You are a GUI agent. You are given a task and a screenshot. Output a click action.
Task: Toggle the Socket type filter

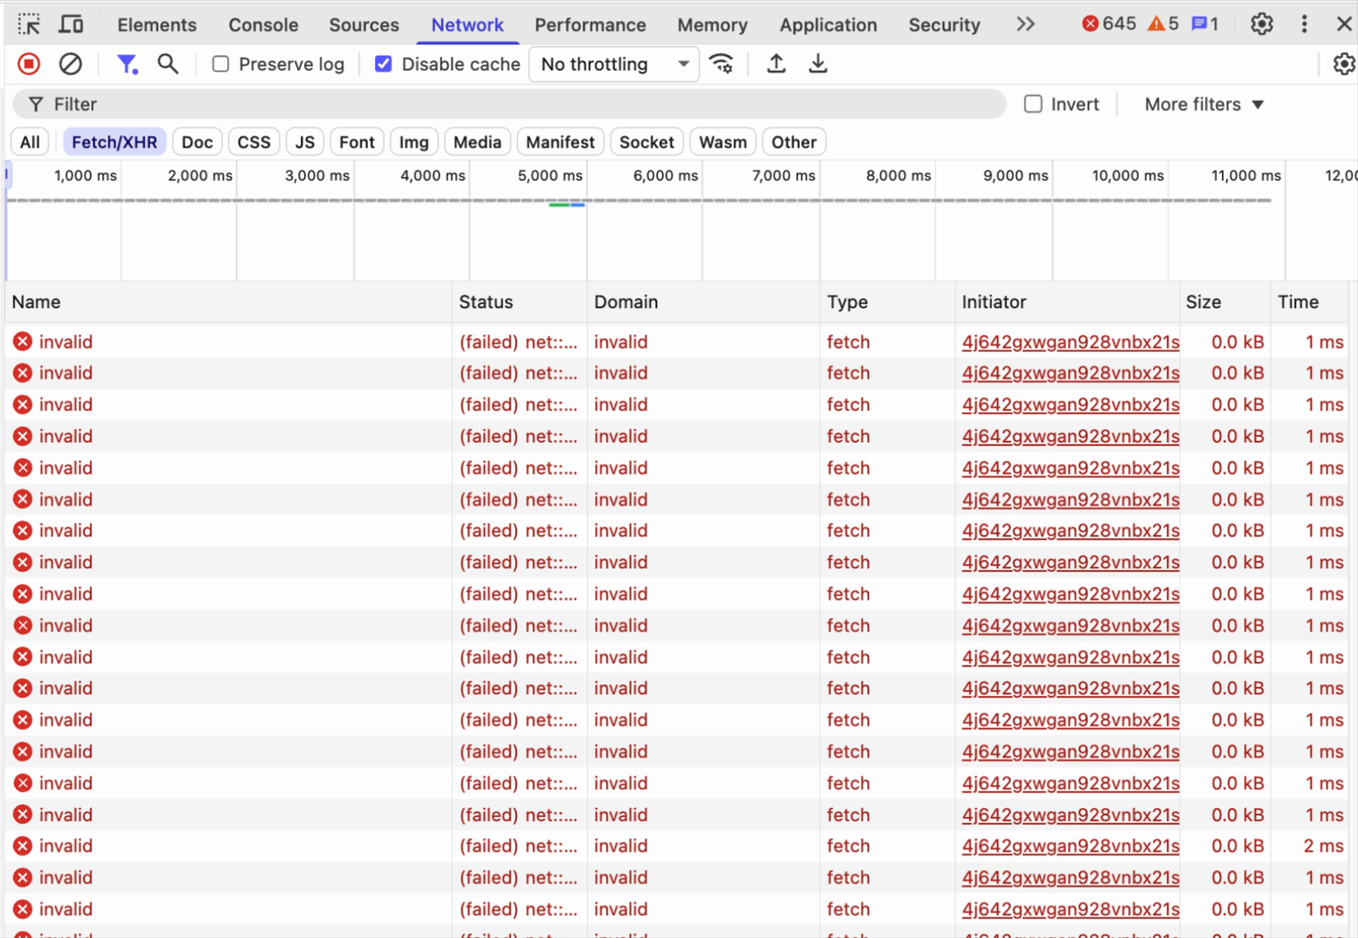click(647, 142)
